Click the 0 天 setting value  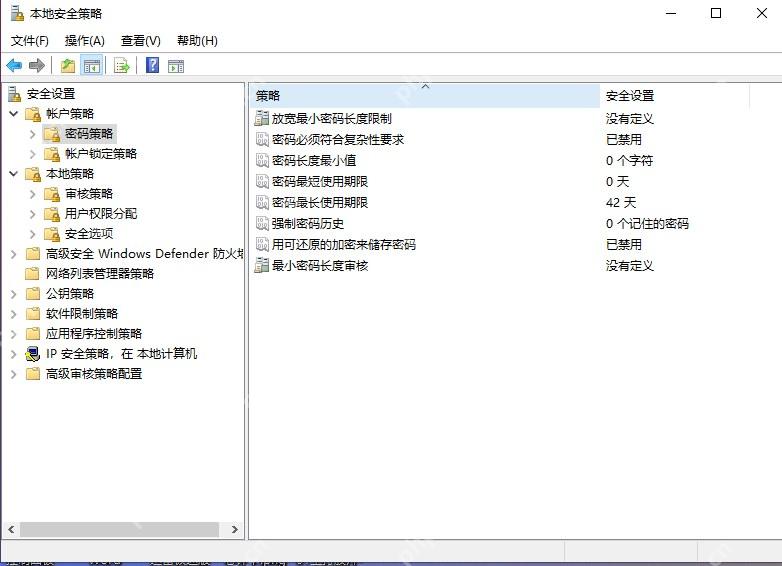(x=617, y=182)
